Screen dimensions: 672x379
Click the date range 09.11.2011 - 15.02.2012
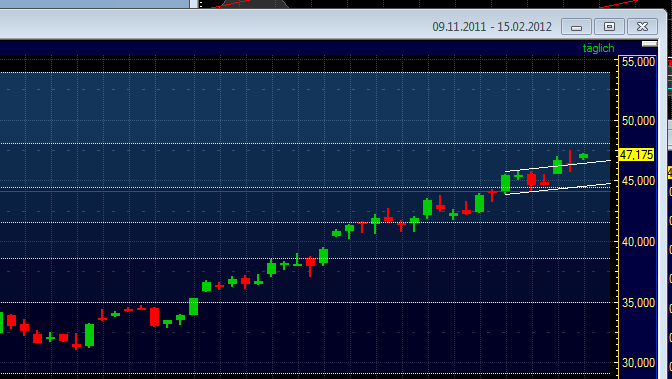tap(492, 27)
